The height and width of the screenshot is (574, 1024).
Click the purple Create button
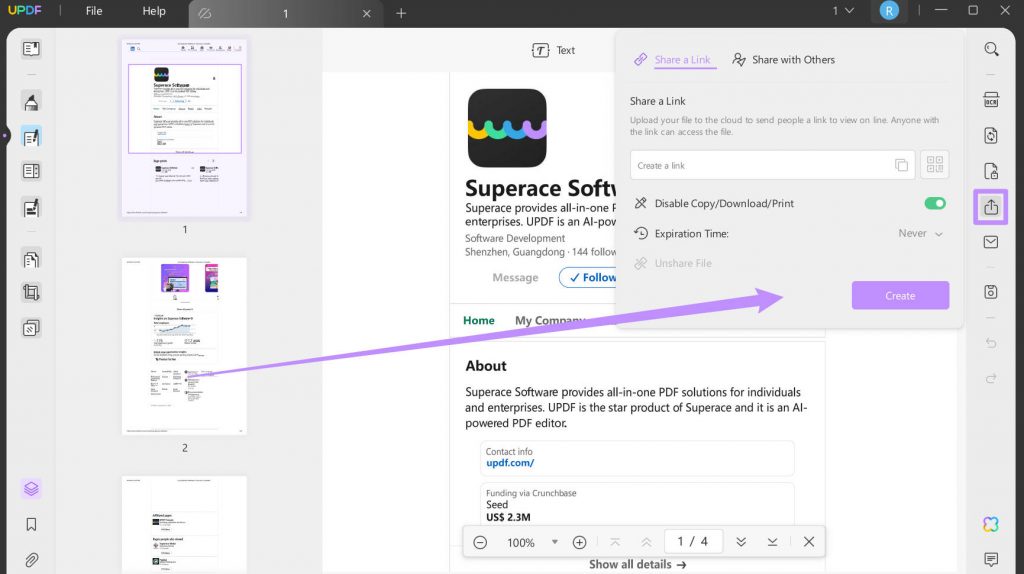pyautogui.click(x=900, y=296)
